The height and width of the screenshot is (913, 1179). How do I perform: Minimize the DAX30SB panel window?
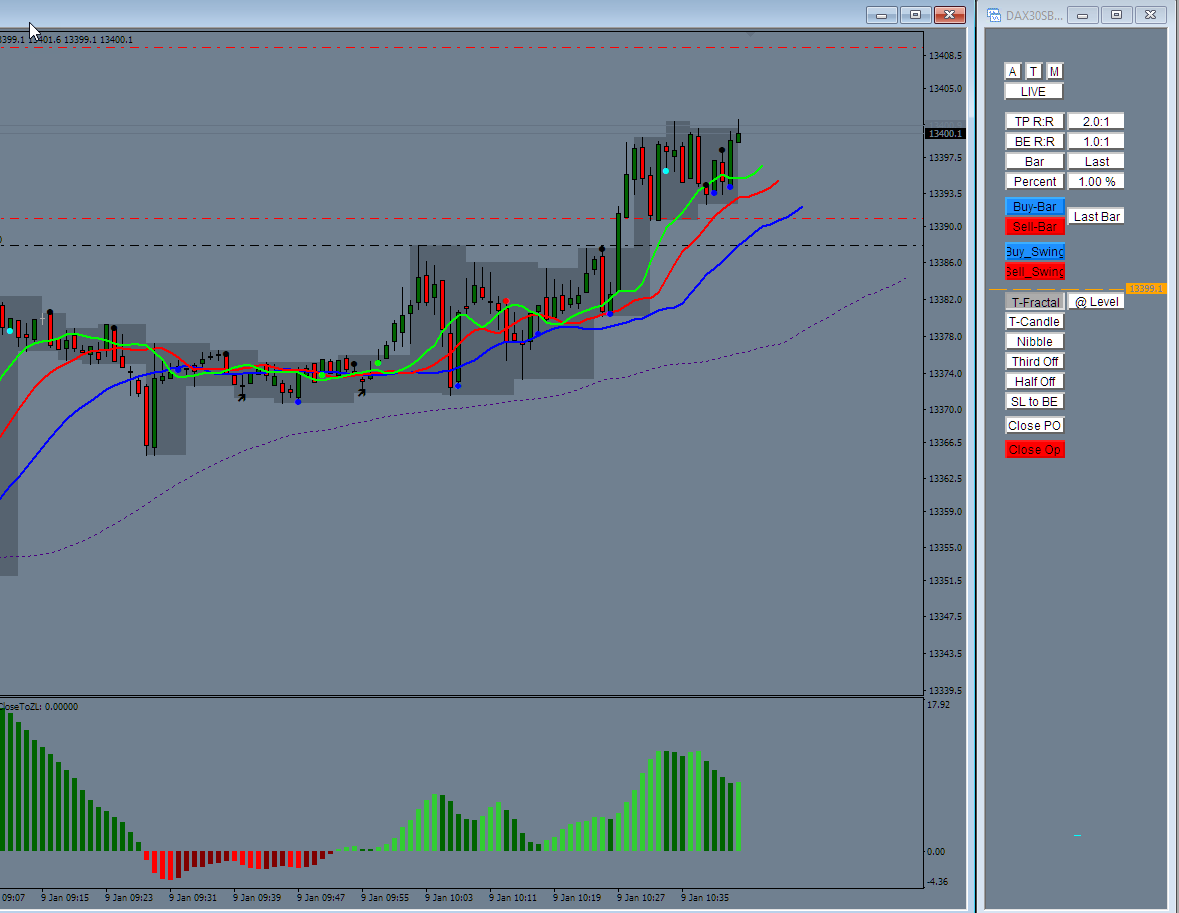pyautogui.click(x=1083, y=15)
